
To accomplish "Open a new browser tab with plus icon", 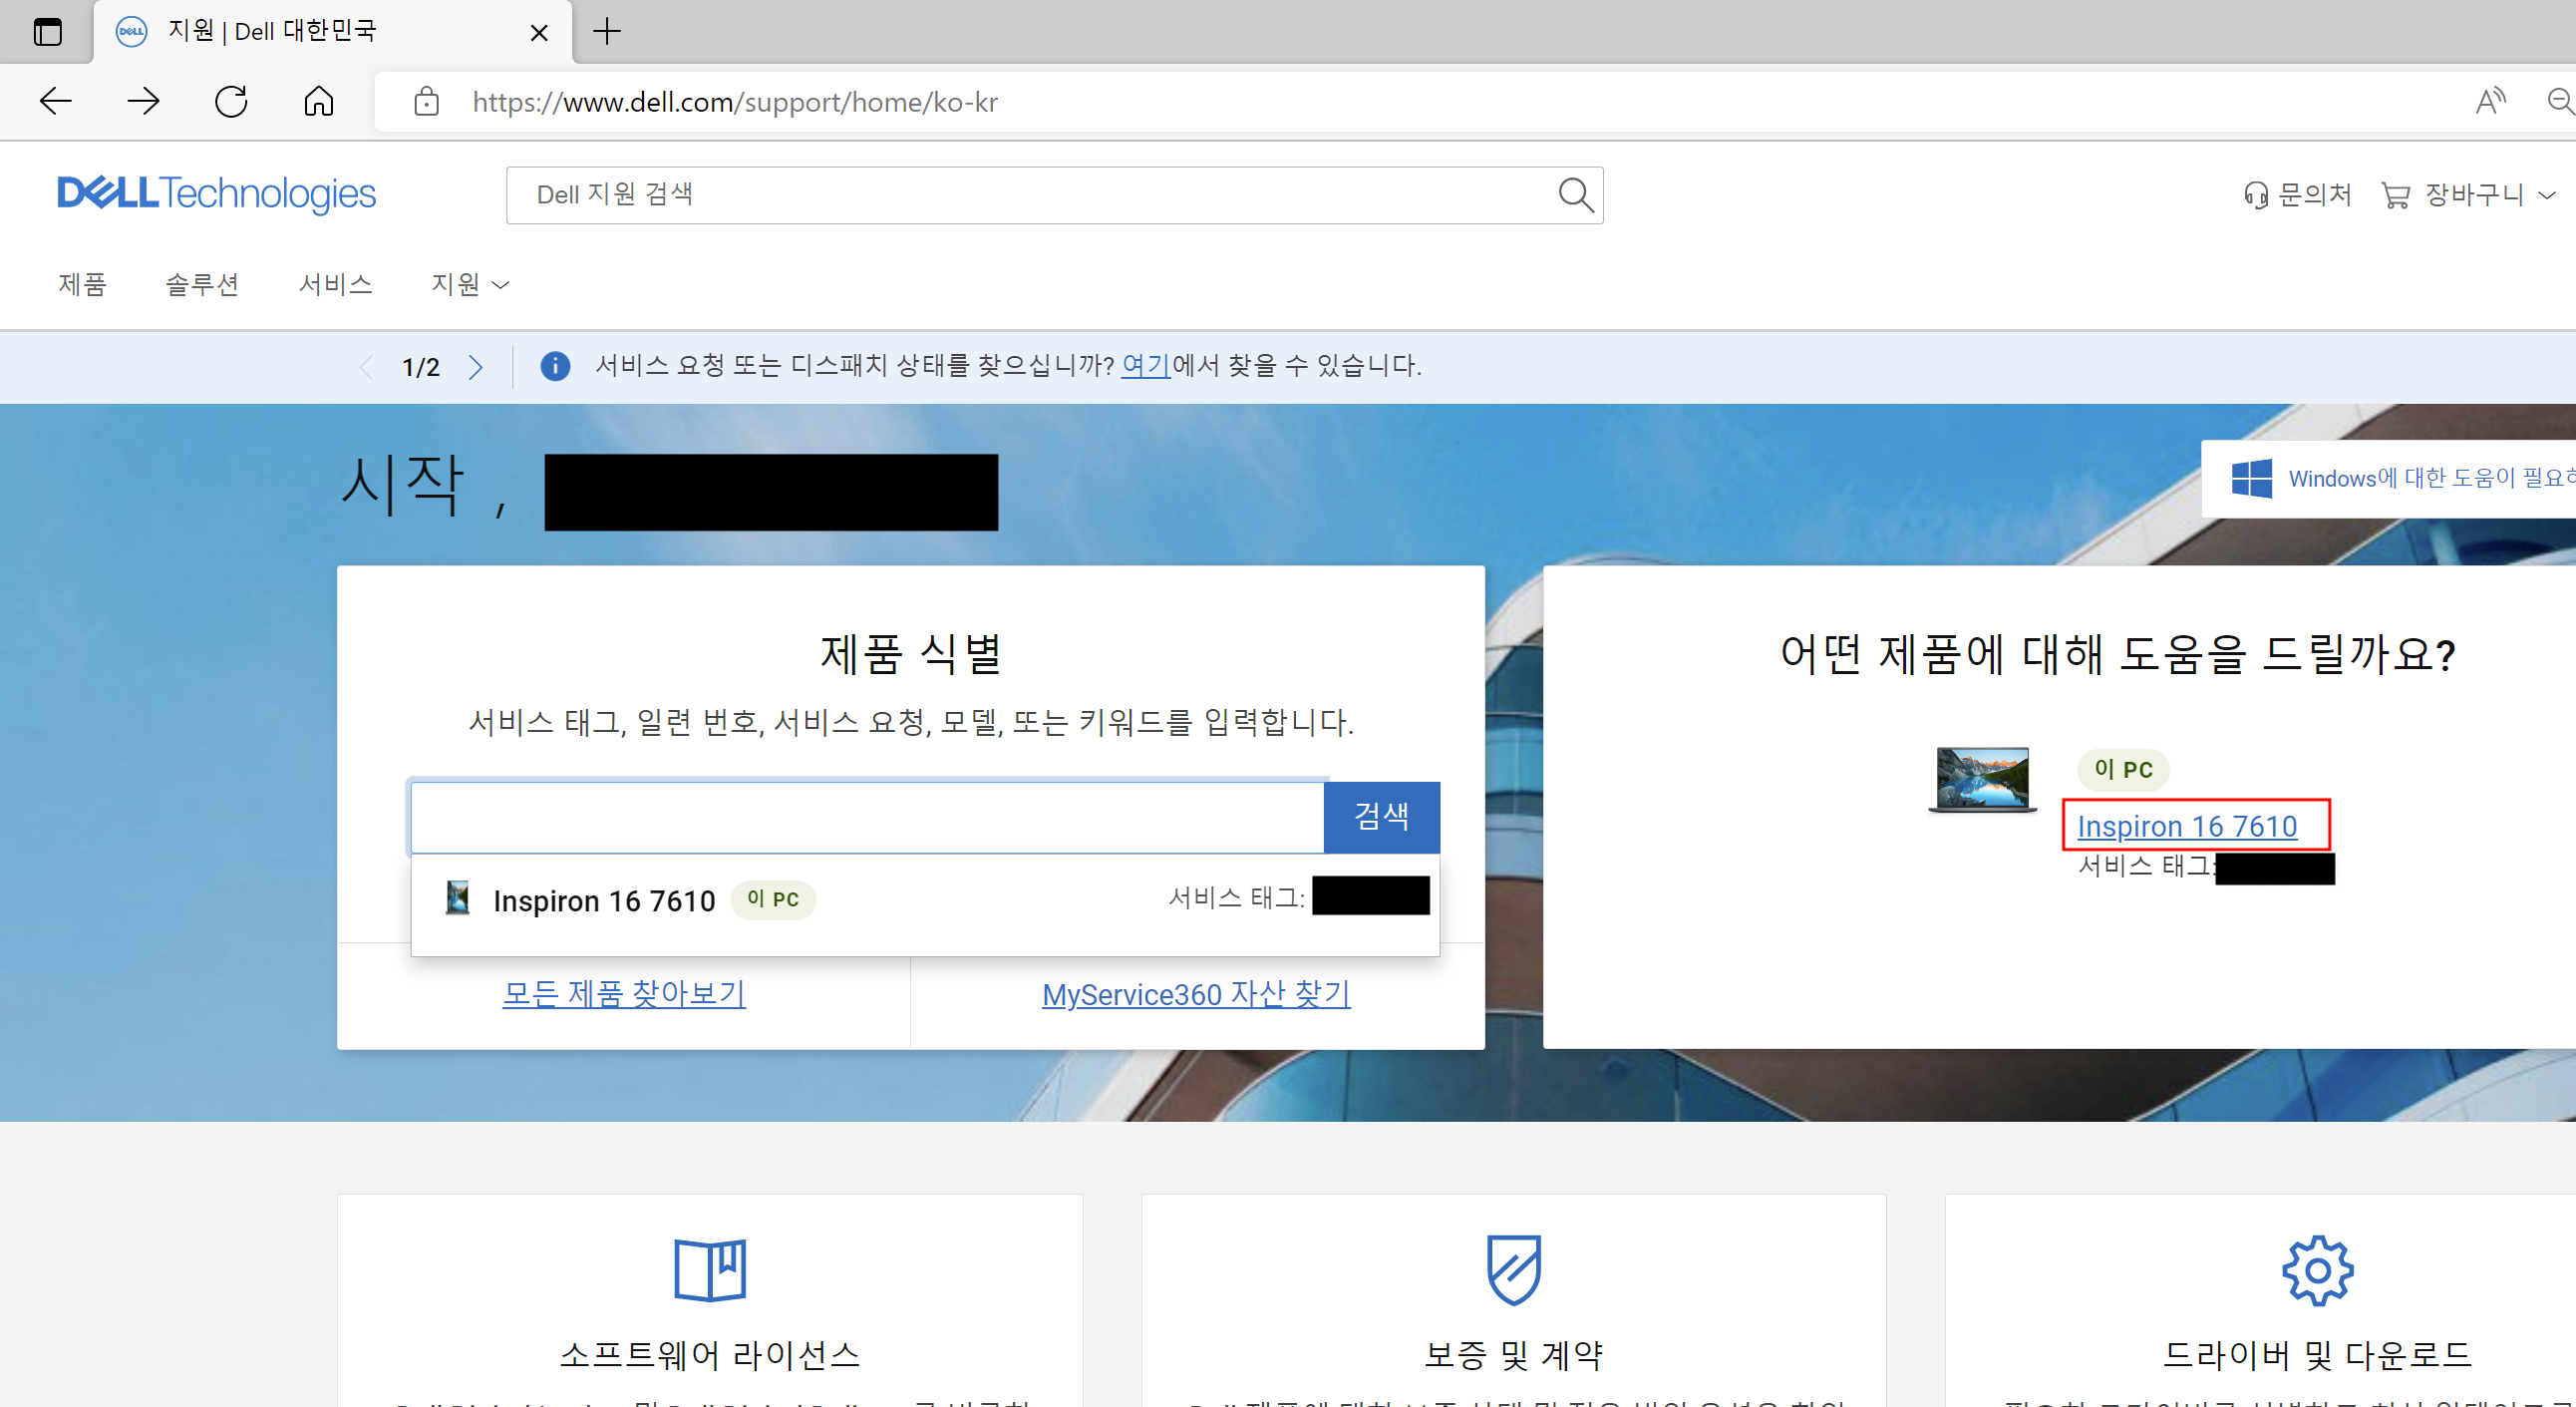I will [x=607, y=32].
